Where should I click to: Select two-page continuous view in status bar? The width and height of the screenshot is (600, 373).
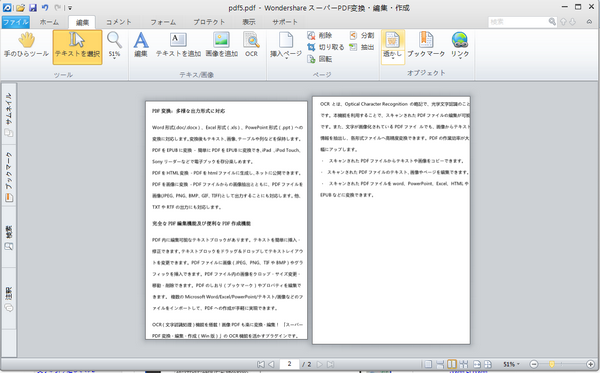pos(463,364)
